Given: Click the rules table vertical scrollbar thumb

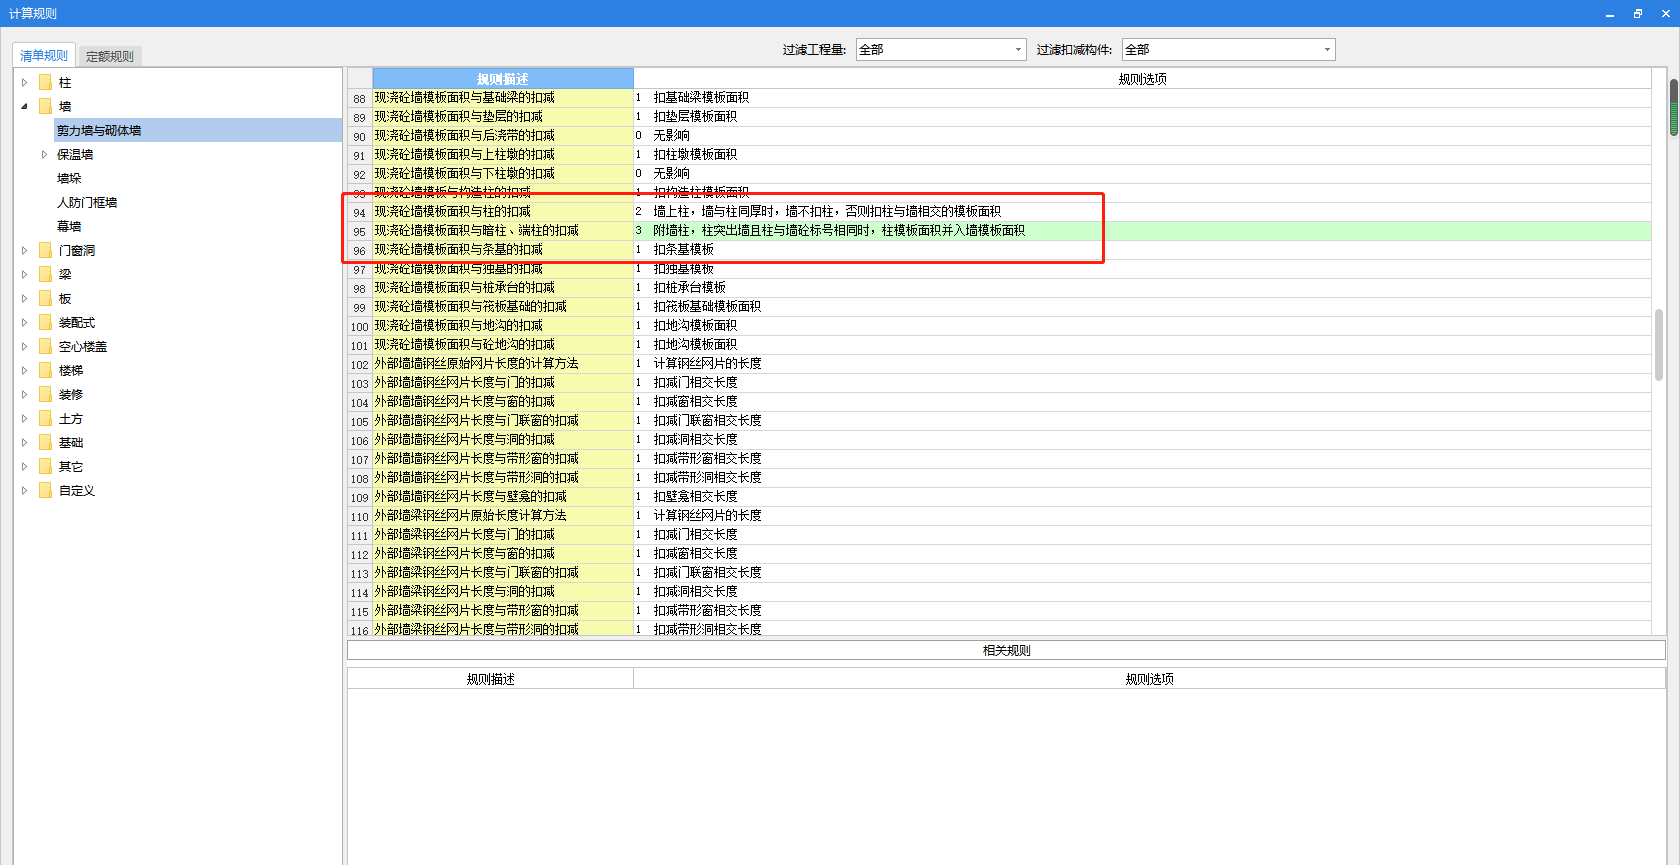Looking at the screenshot, I should point(1659,345).
